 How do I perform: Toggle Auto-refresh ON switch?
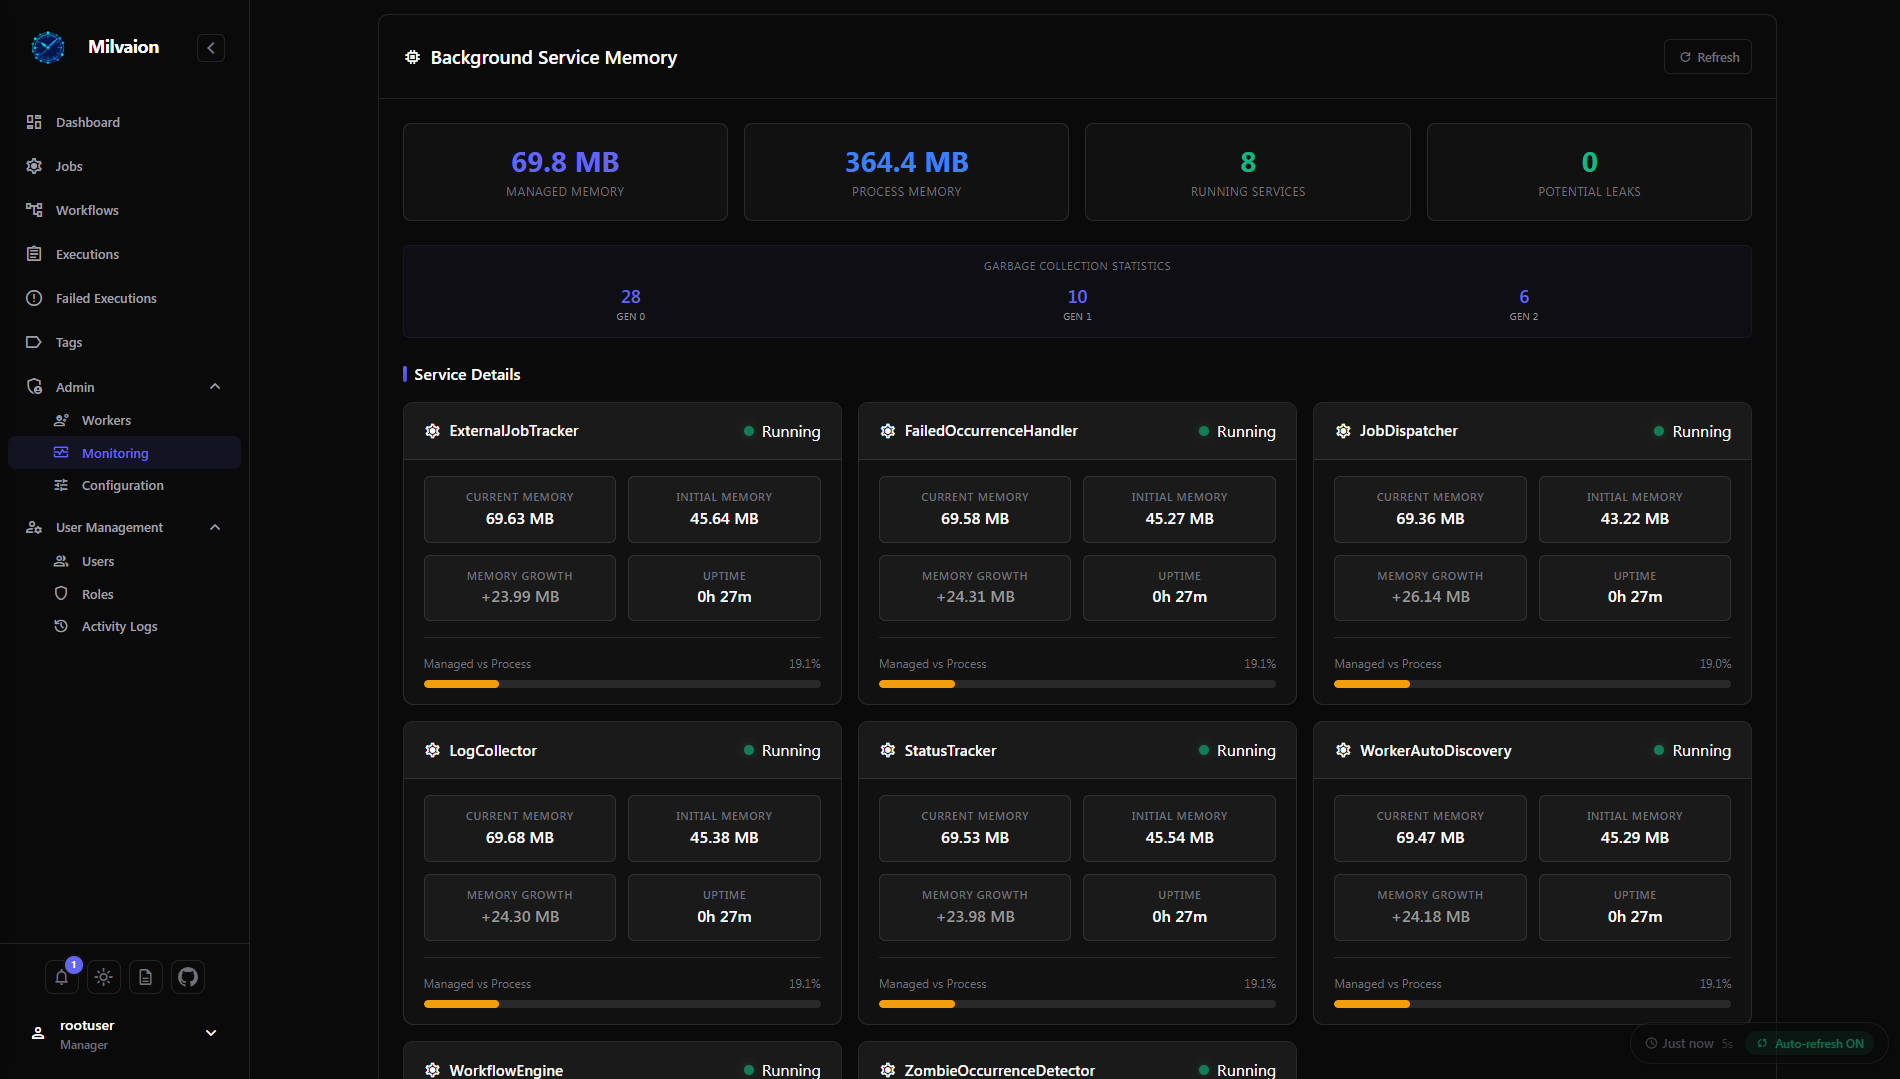coord(1810,1043)
